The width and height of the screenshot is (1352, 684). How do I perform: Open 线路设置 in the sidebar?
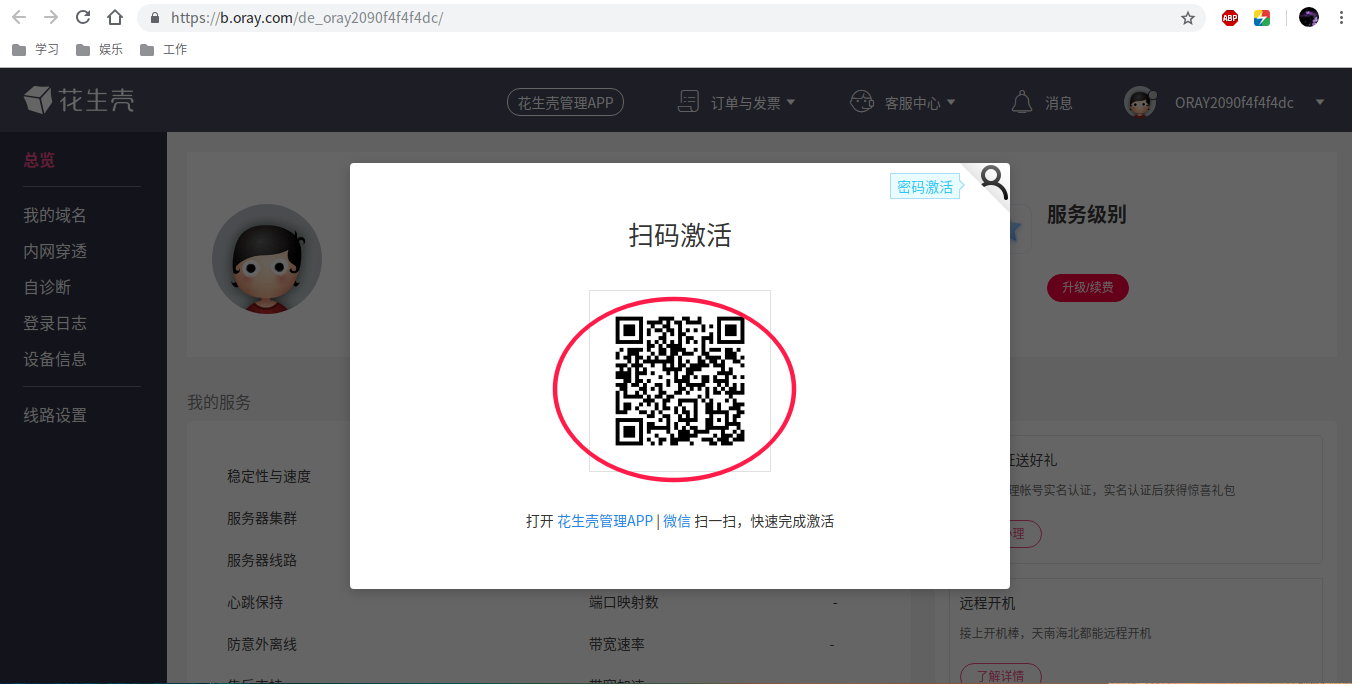coord(55,415)
